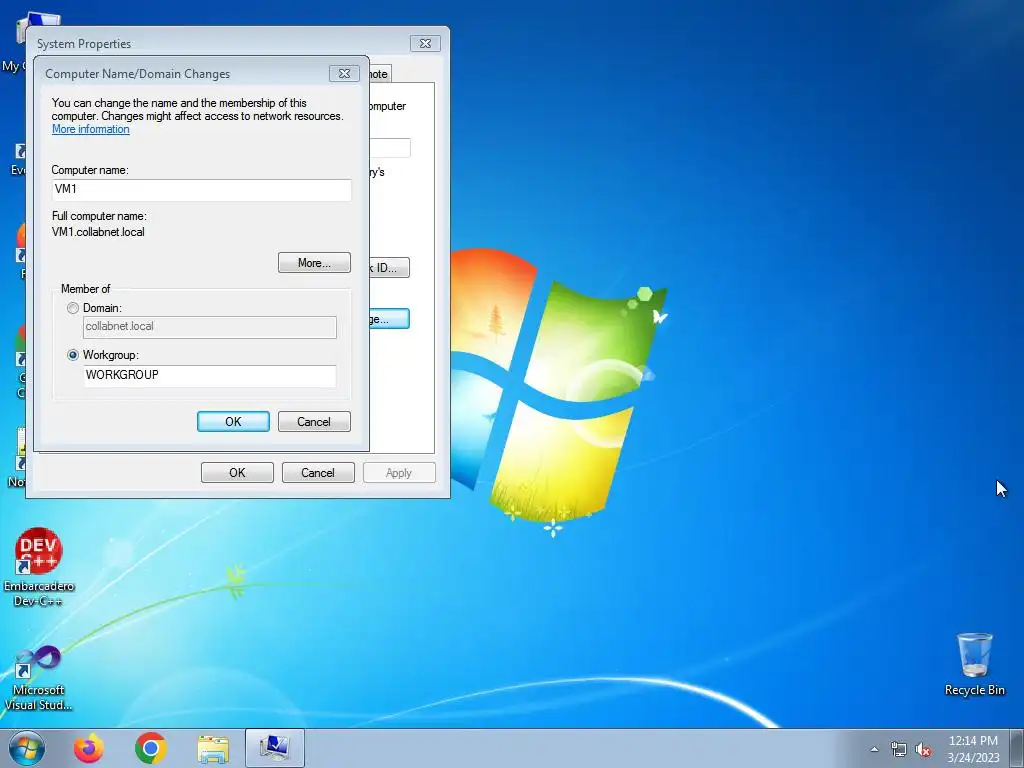Launch Firefox from the taskbar
The height and width of the screenshot is (768, 1024).
[89, 748]
